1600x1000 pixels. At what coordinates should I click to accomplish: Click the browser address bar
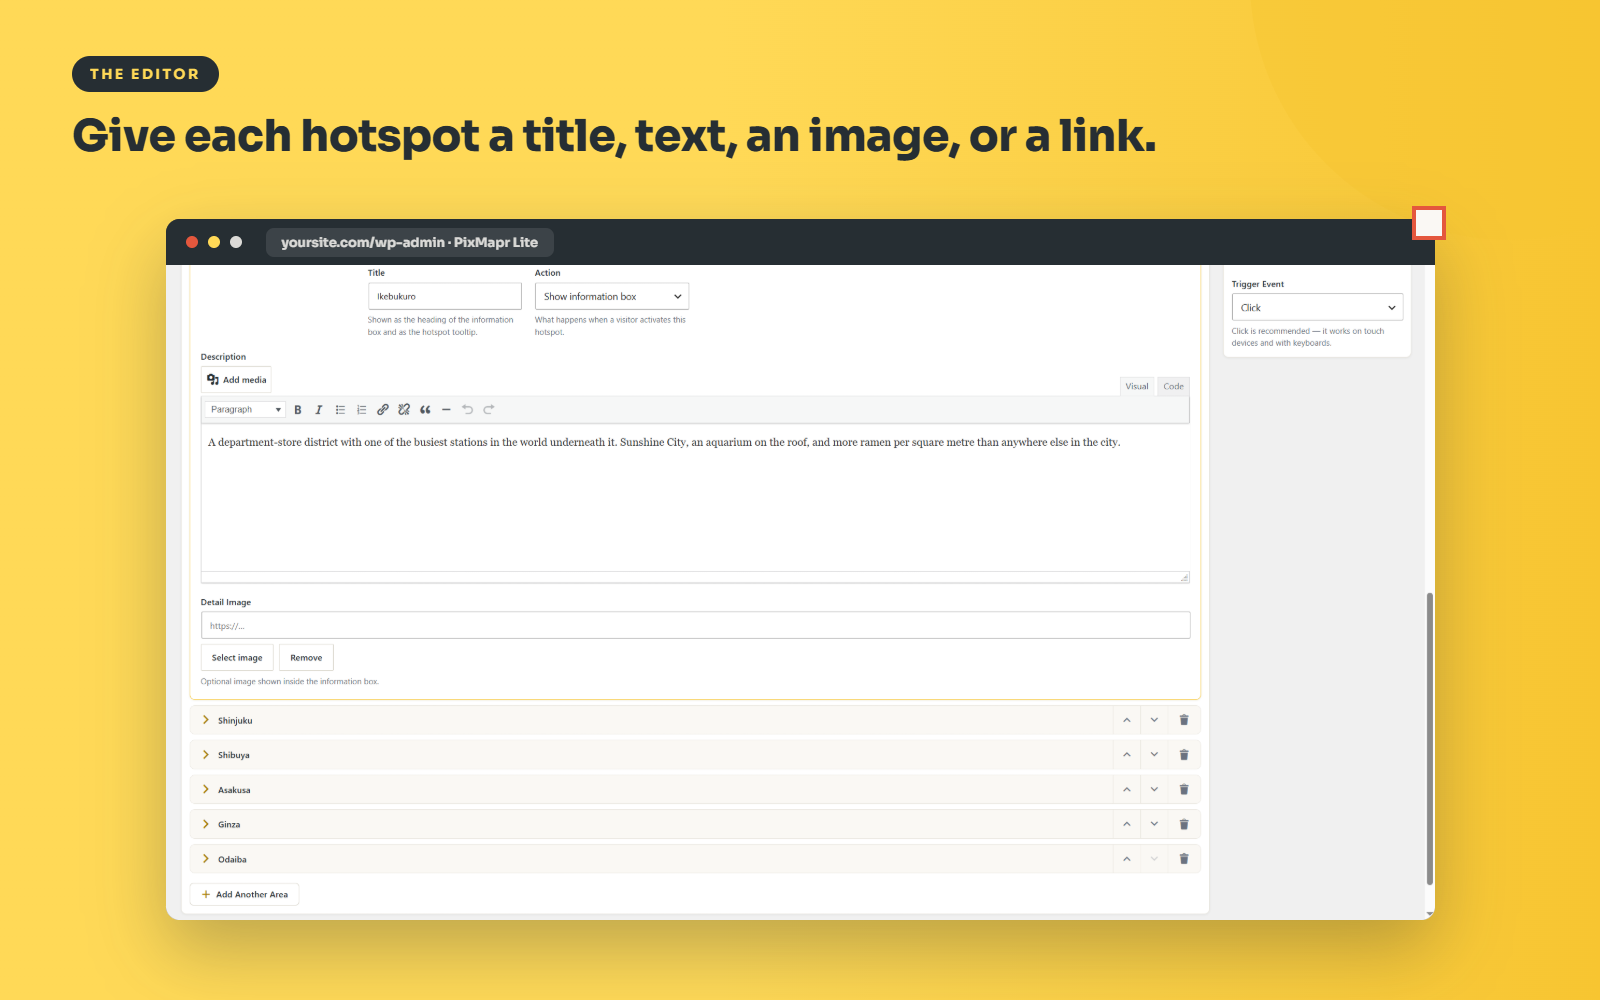410,243
